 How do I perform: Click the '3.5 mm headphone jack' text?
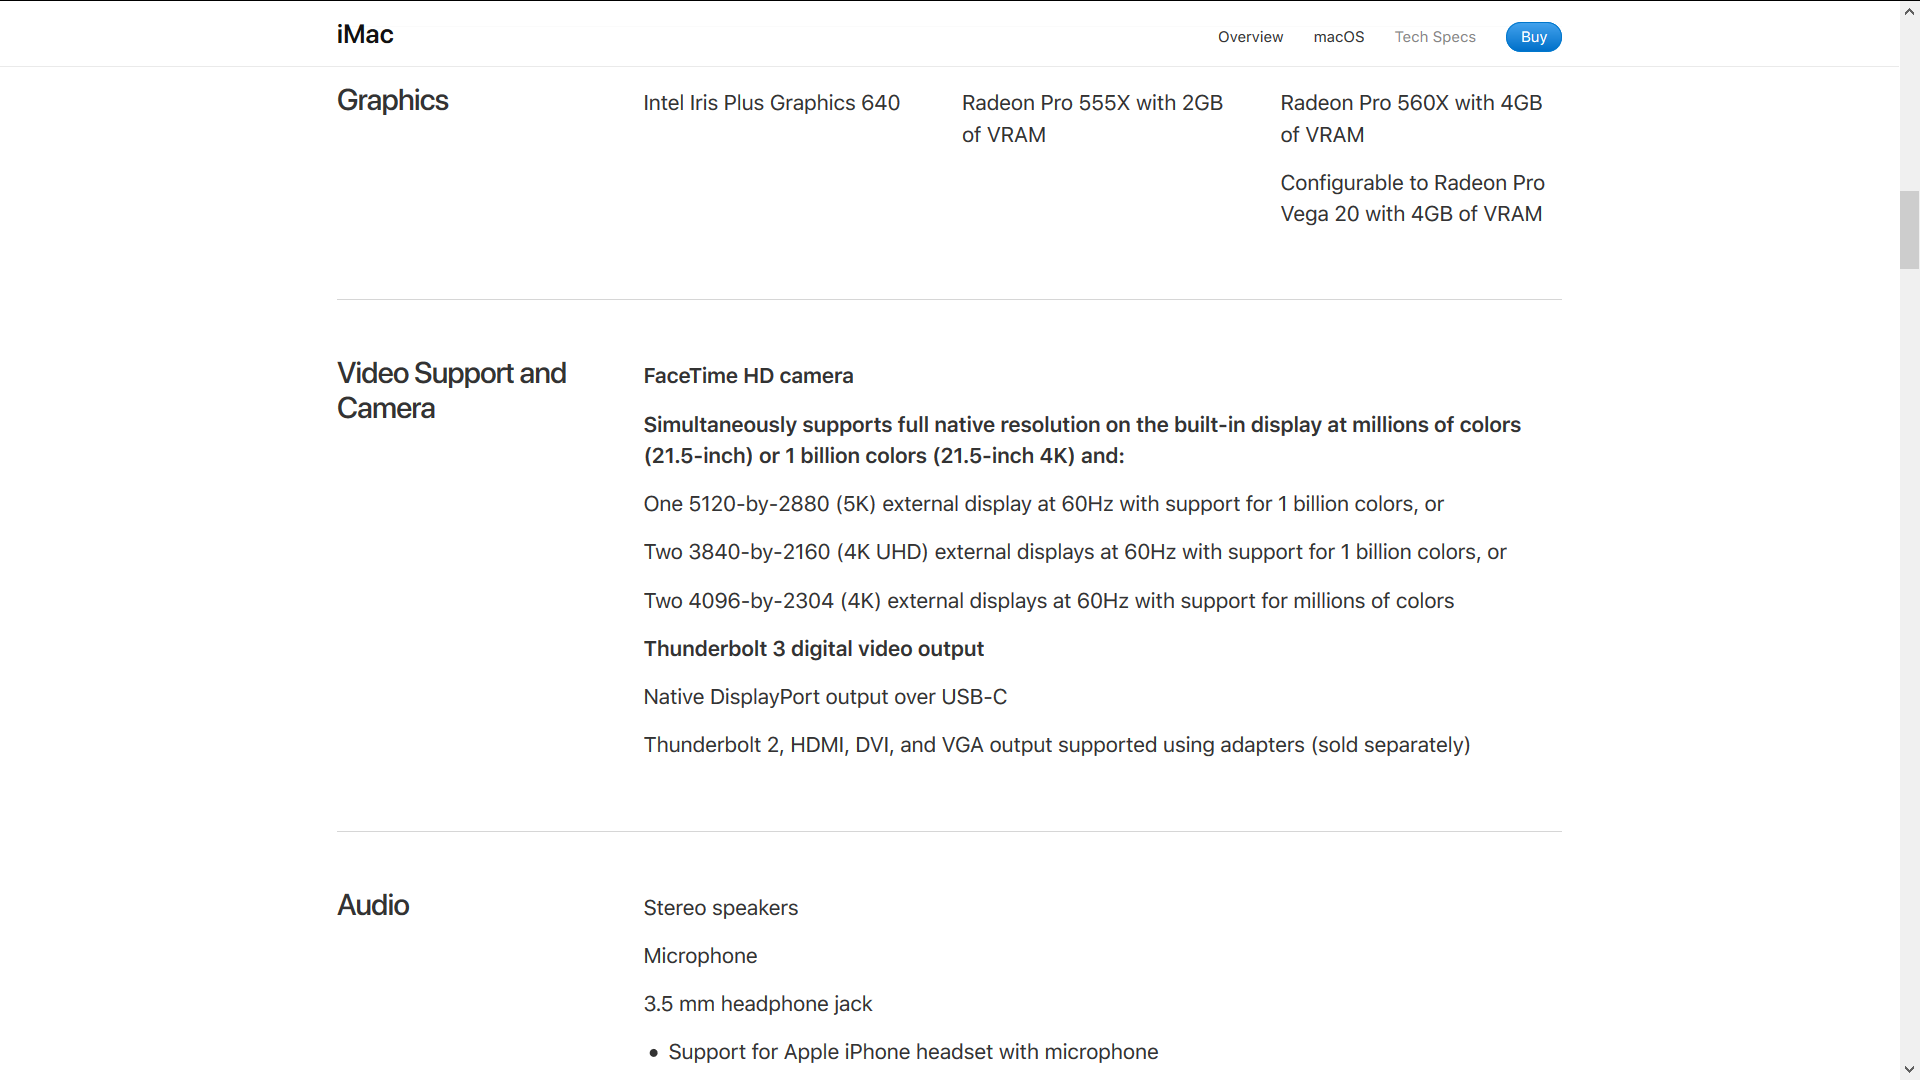coord(757,1004)
